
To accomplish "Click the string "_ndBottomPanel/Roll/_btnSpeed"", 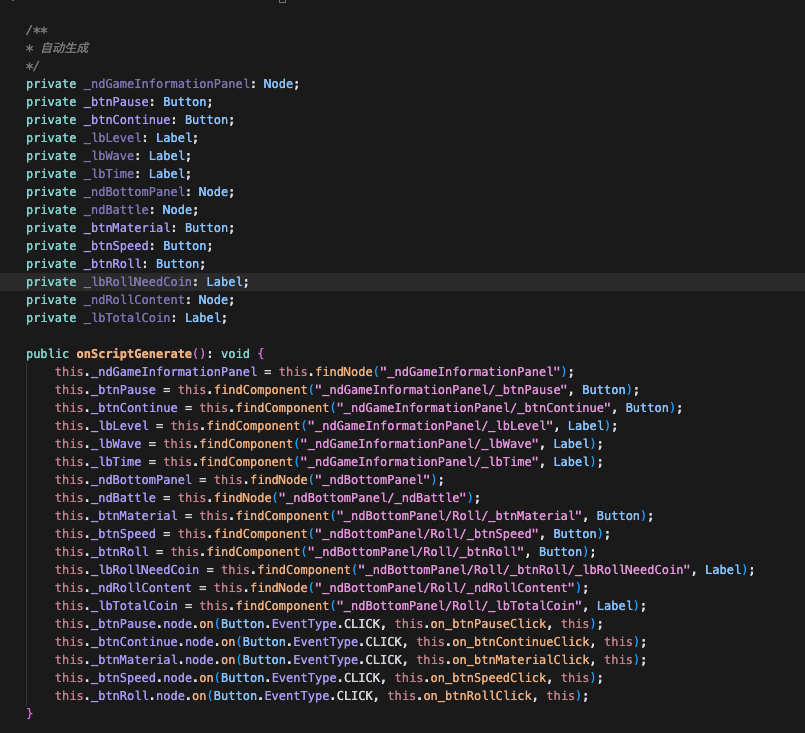I will (427, 533).
